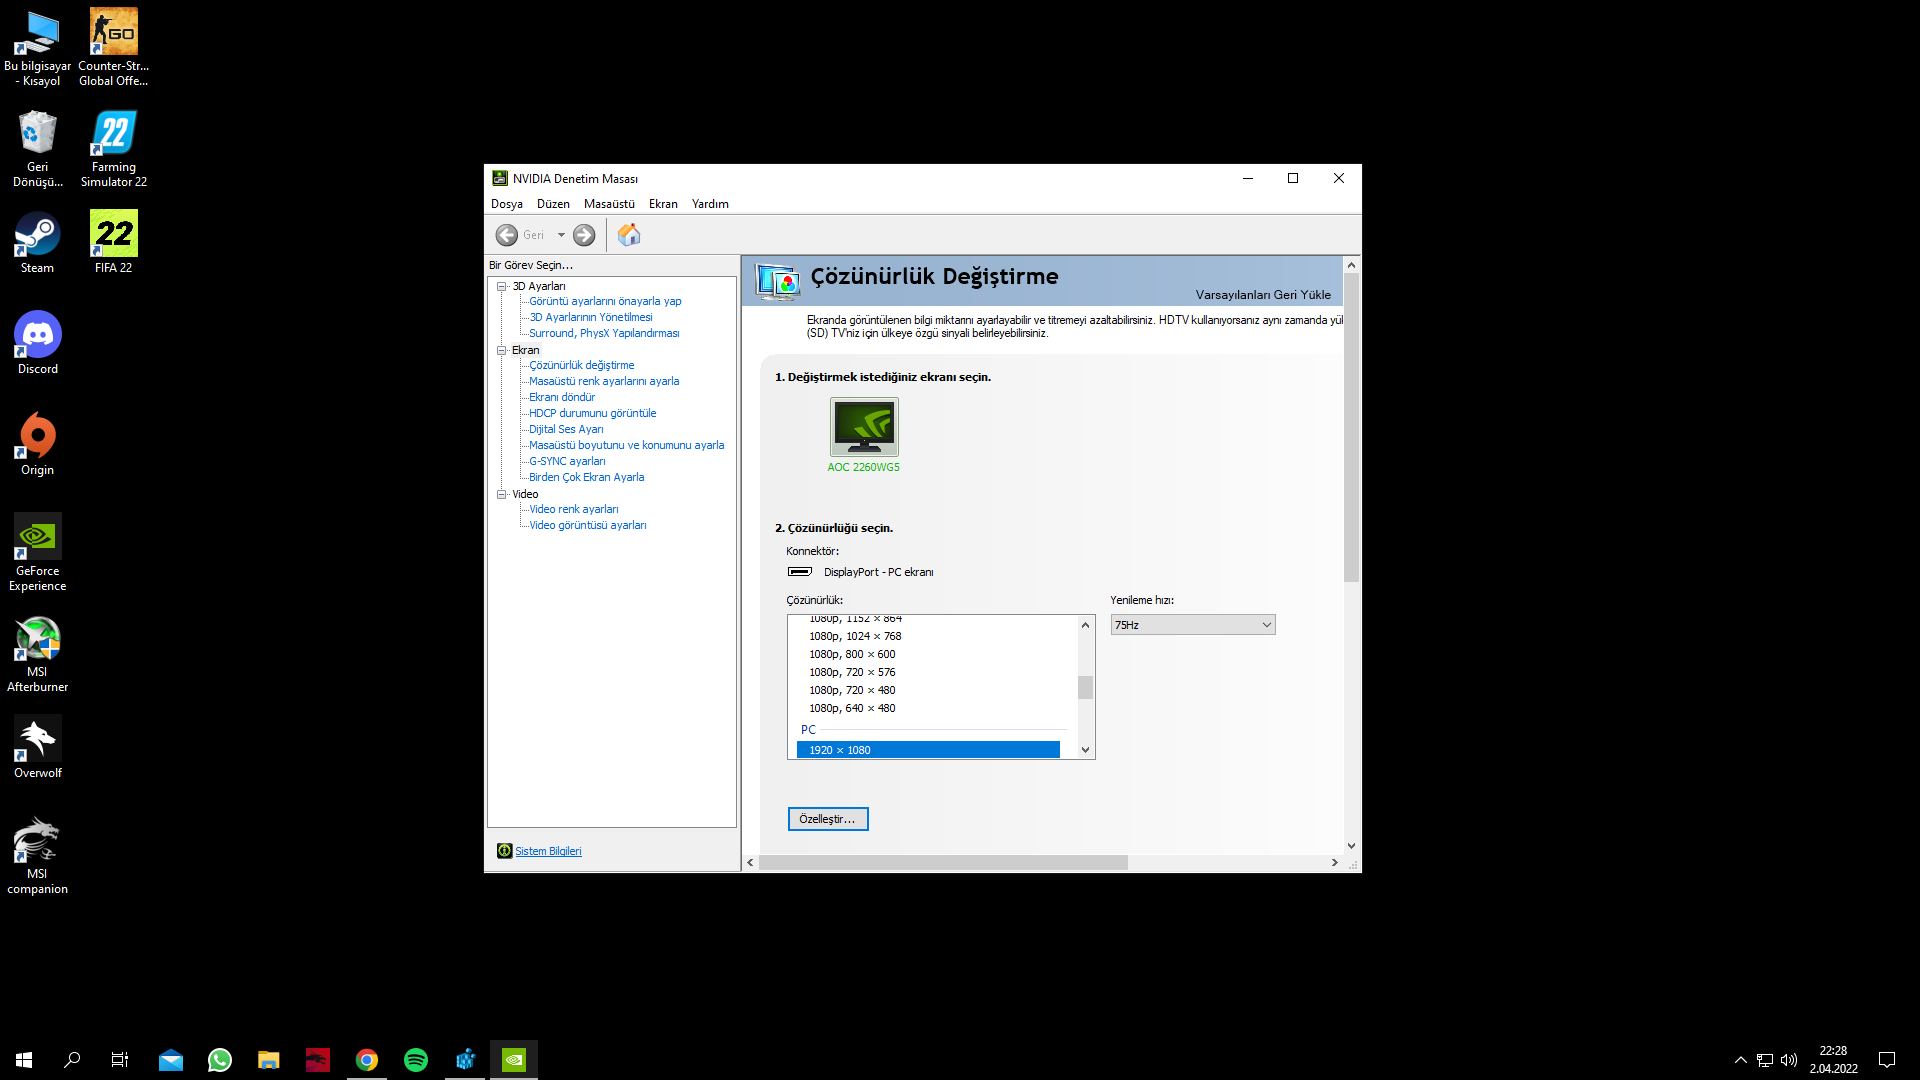Open the Ekran menu

pos(663,204)
